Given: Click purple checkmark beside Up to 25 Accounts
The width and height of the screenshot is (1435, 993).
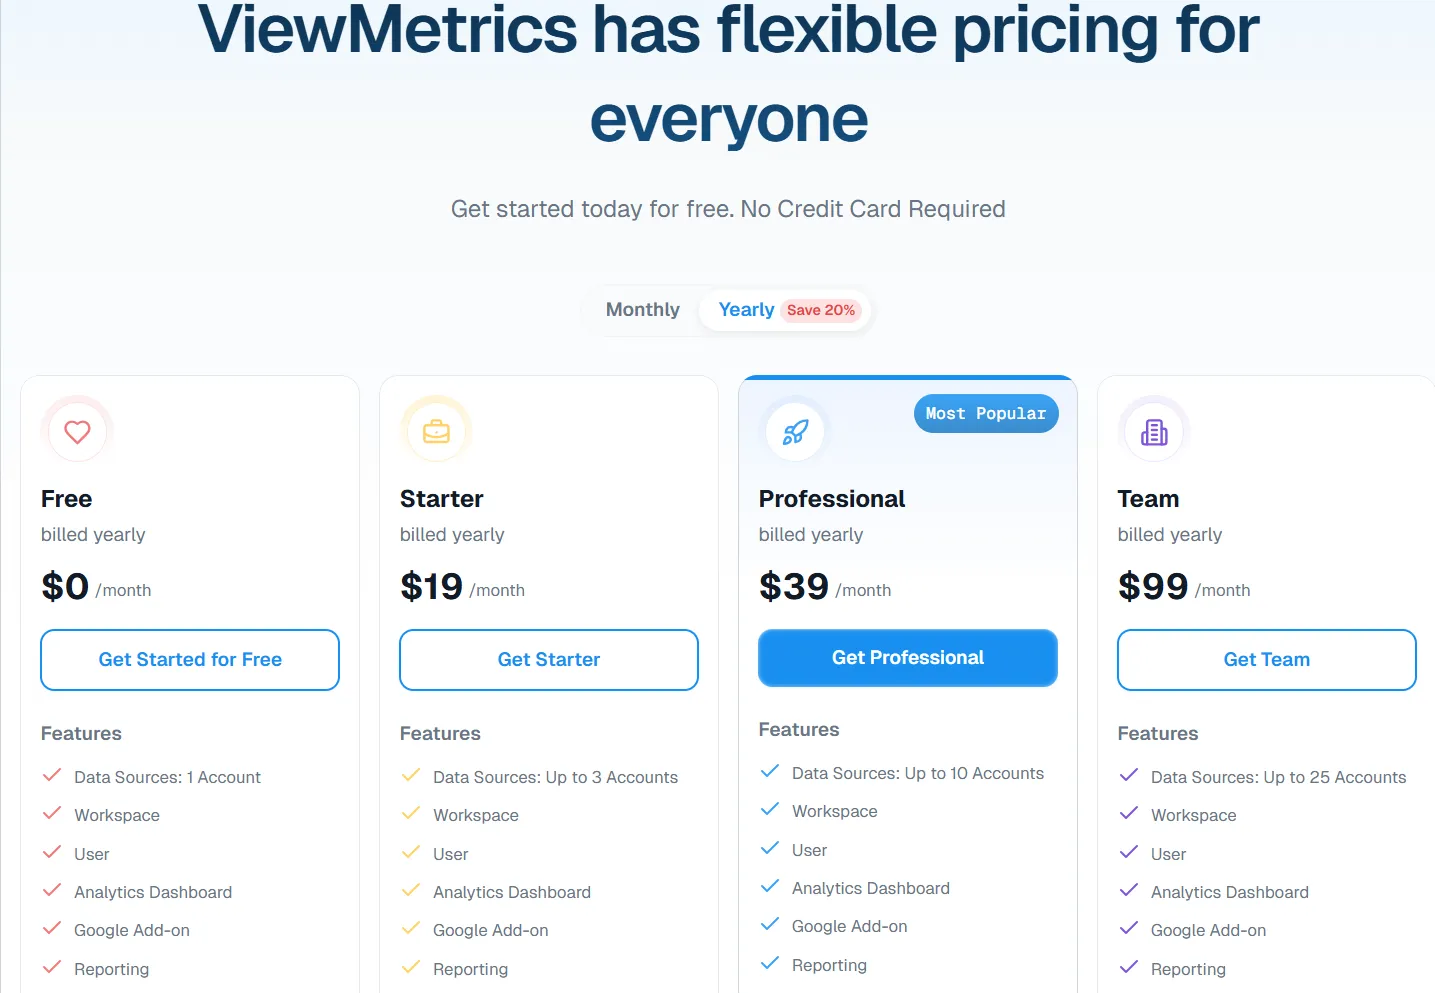Looking at the screenshot, I should tap(1129, 776).
